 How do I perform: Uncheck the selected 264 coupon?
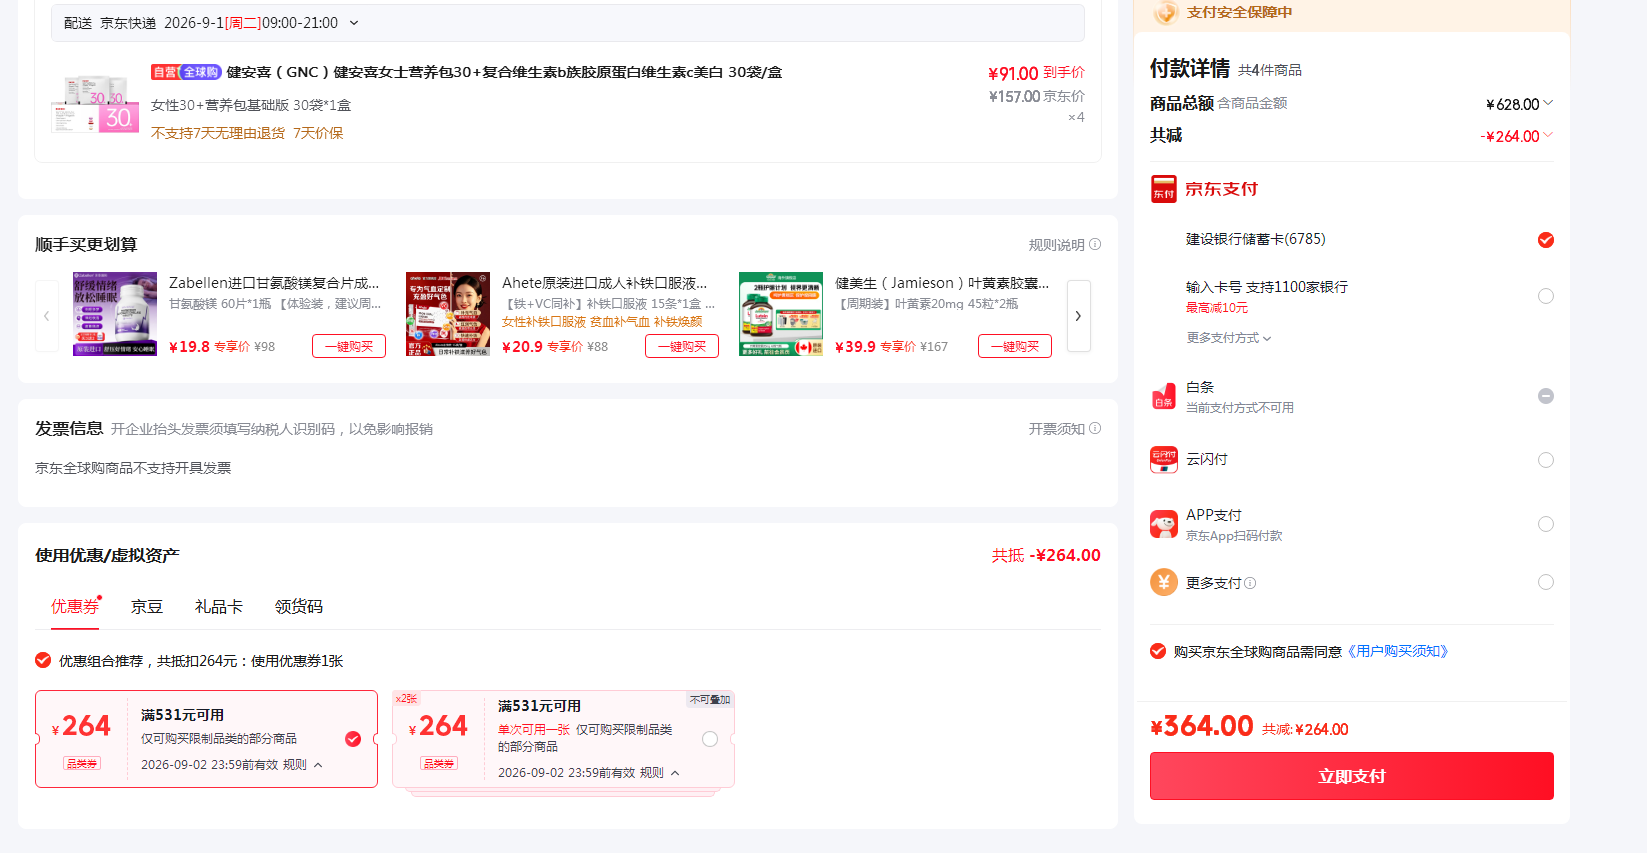(x=353, y=739)
